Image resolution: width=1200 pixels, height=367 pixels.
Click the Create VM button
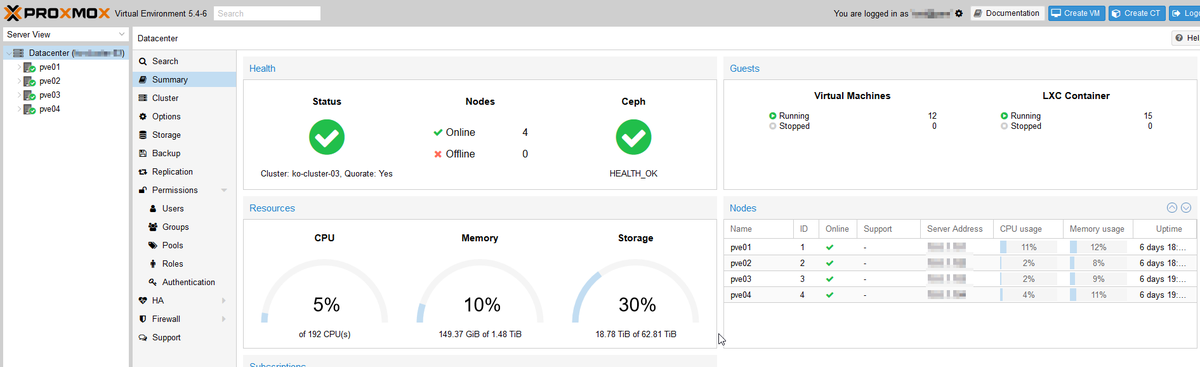1077,14
